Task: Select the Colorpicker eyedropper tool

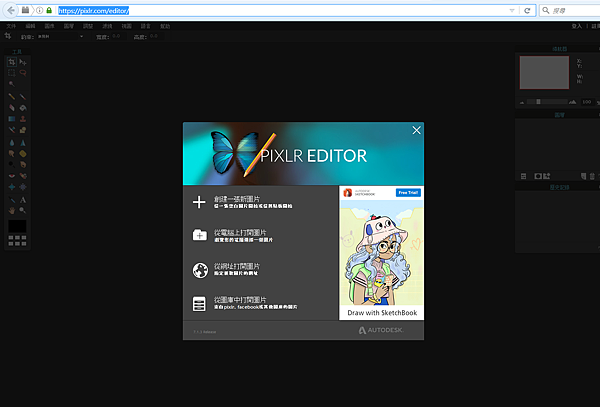Action: (x=12, y=200)
